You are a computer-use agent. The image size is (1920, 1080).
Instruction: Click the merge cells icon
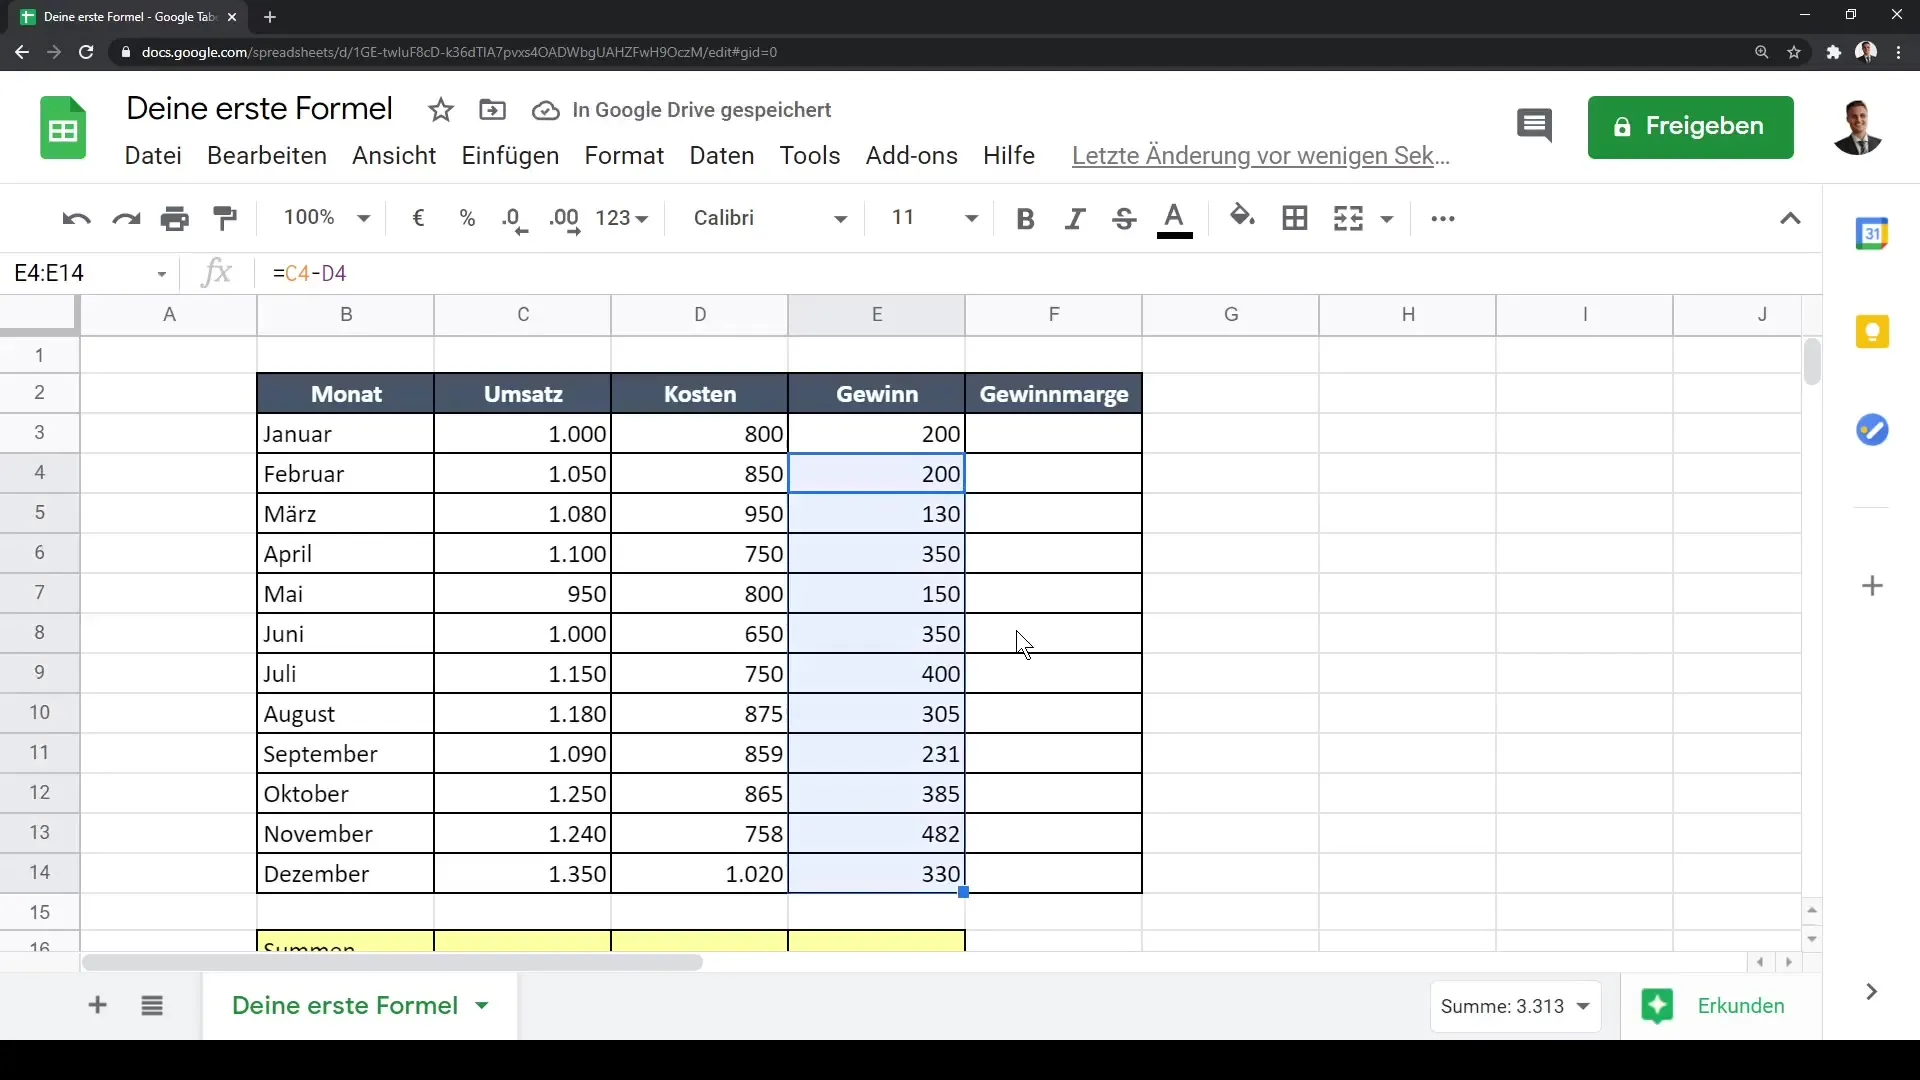coord(1348,218)
